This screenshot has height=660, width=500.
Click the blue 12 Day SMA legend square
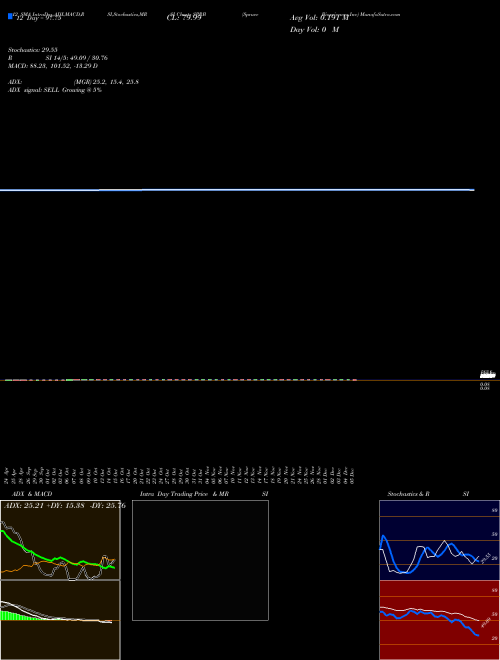11,17
